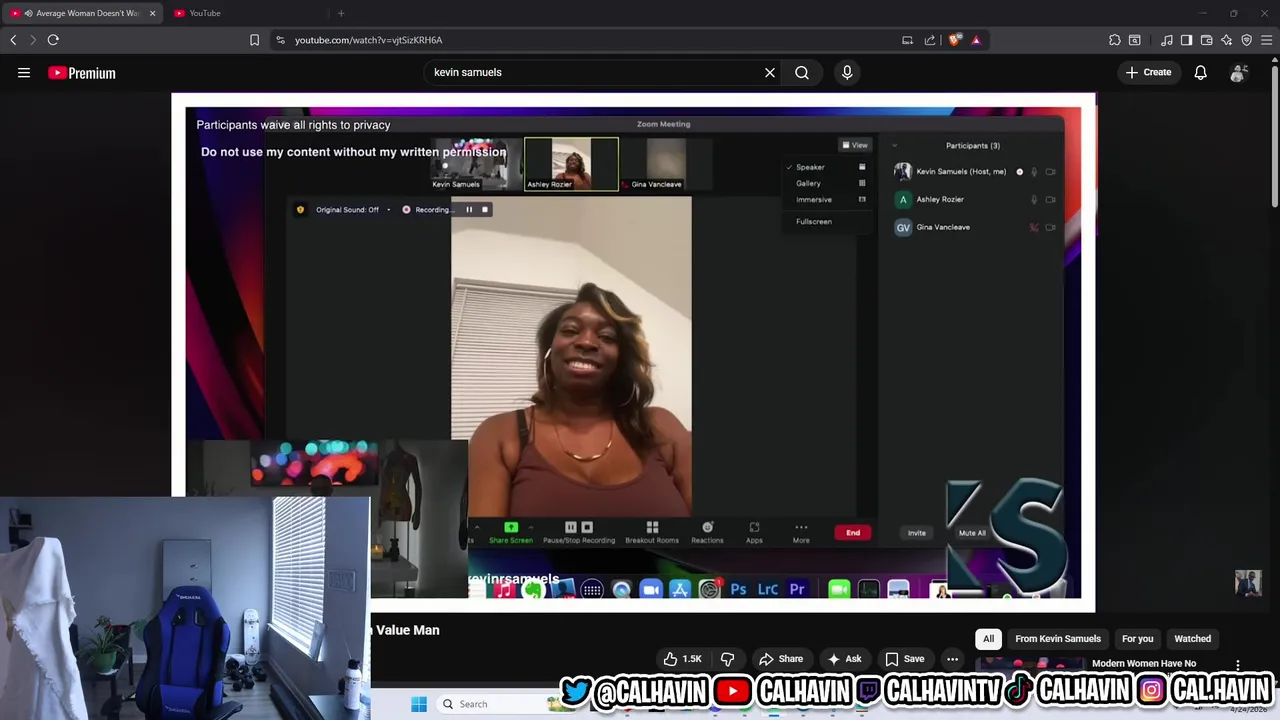The image size is (1280, 720).
Task: Open the browser hamburger main menu
Action: (x=1266, y=40)
